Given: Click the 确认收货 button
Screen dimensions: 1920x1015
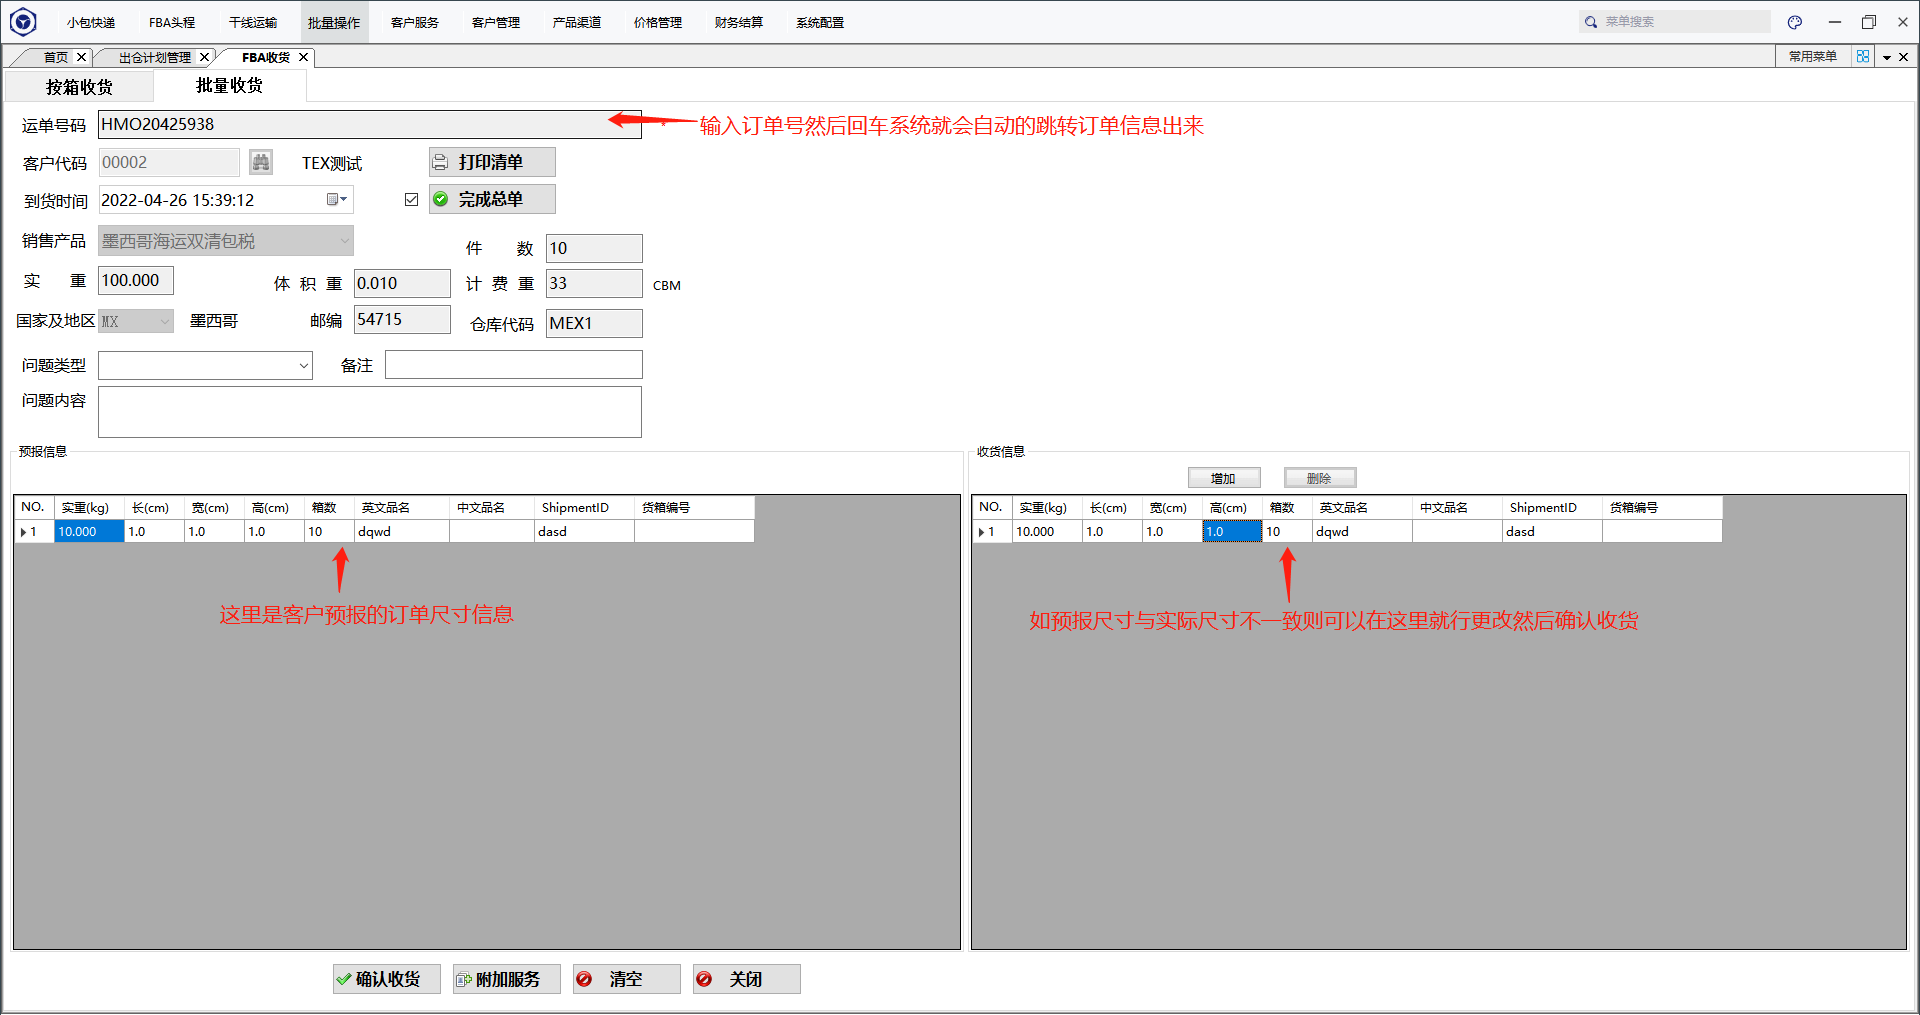Looking at the screenshot, I should (x=386, y=979).
